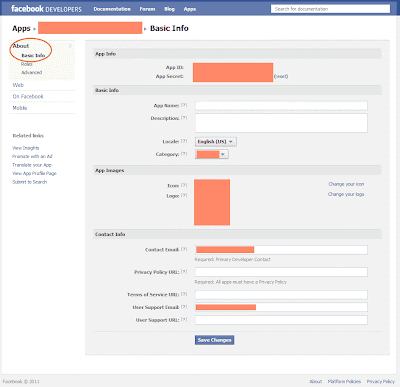The height and width of the screenshot is (387, 400).
Task: Click the Change your logo link
Action: pyautogui.click(x=346, y=194)
